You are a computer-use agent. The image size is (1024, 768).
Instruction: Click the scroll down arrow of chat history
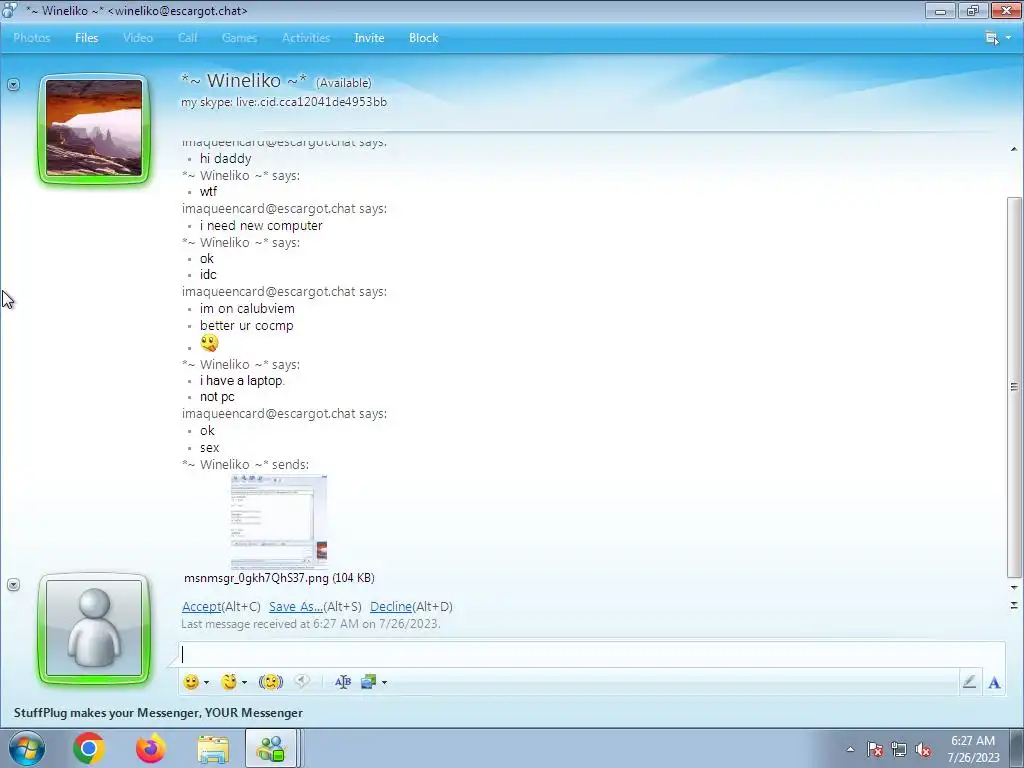1014,588
